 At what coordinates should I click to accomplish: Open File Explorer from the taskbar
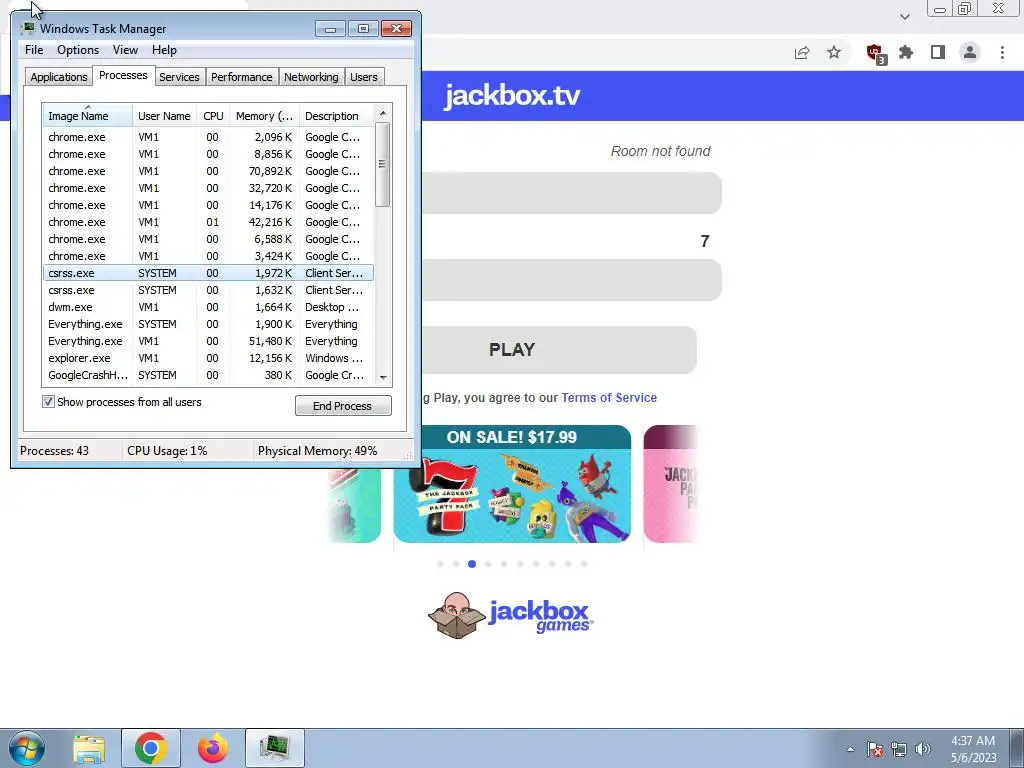(x=89, y=749)
